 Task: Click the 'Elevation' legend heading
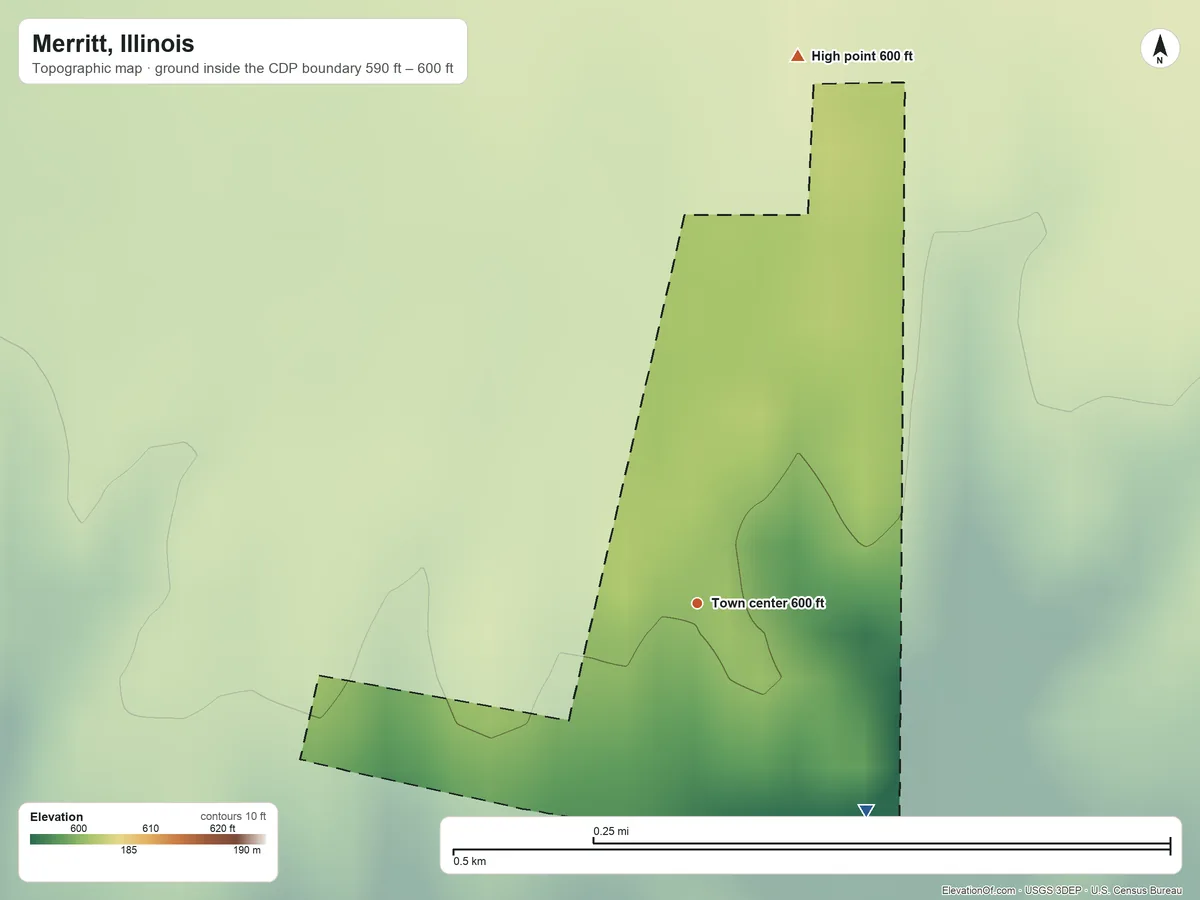(57, 817)
